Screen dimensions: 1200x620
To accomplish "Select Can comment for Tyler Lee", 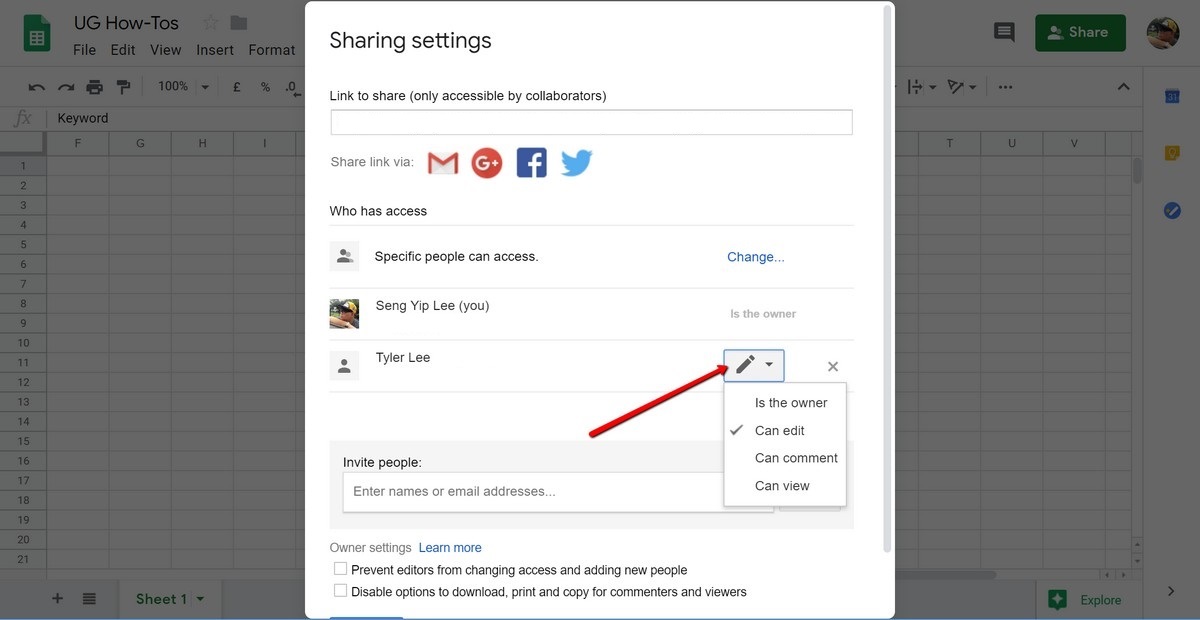I will (x=795, y=457).
